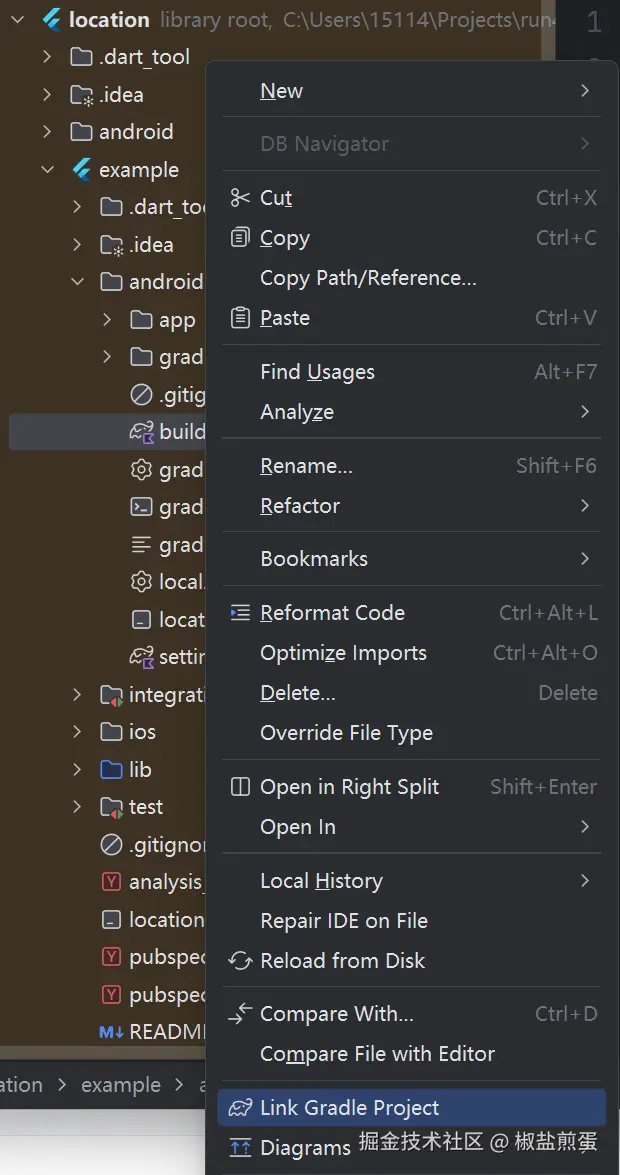The image size is (620, 1175).
Task: Select Find Usages from context menu
Action: point(317,372)
